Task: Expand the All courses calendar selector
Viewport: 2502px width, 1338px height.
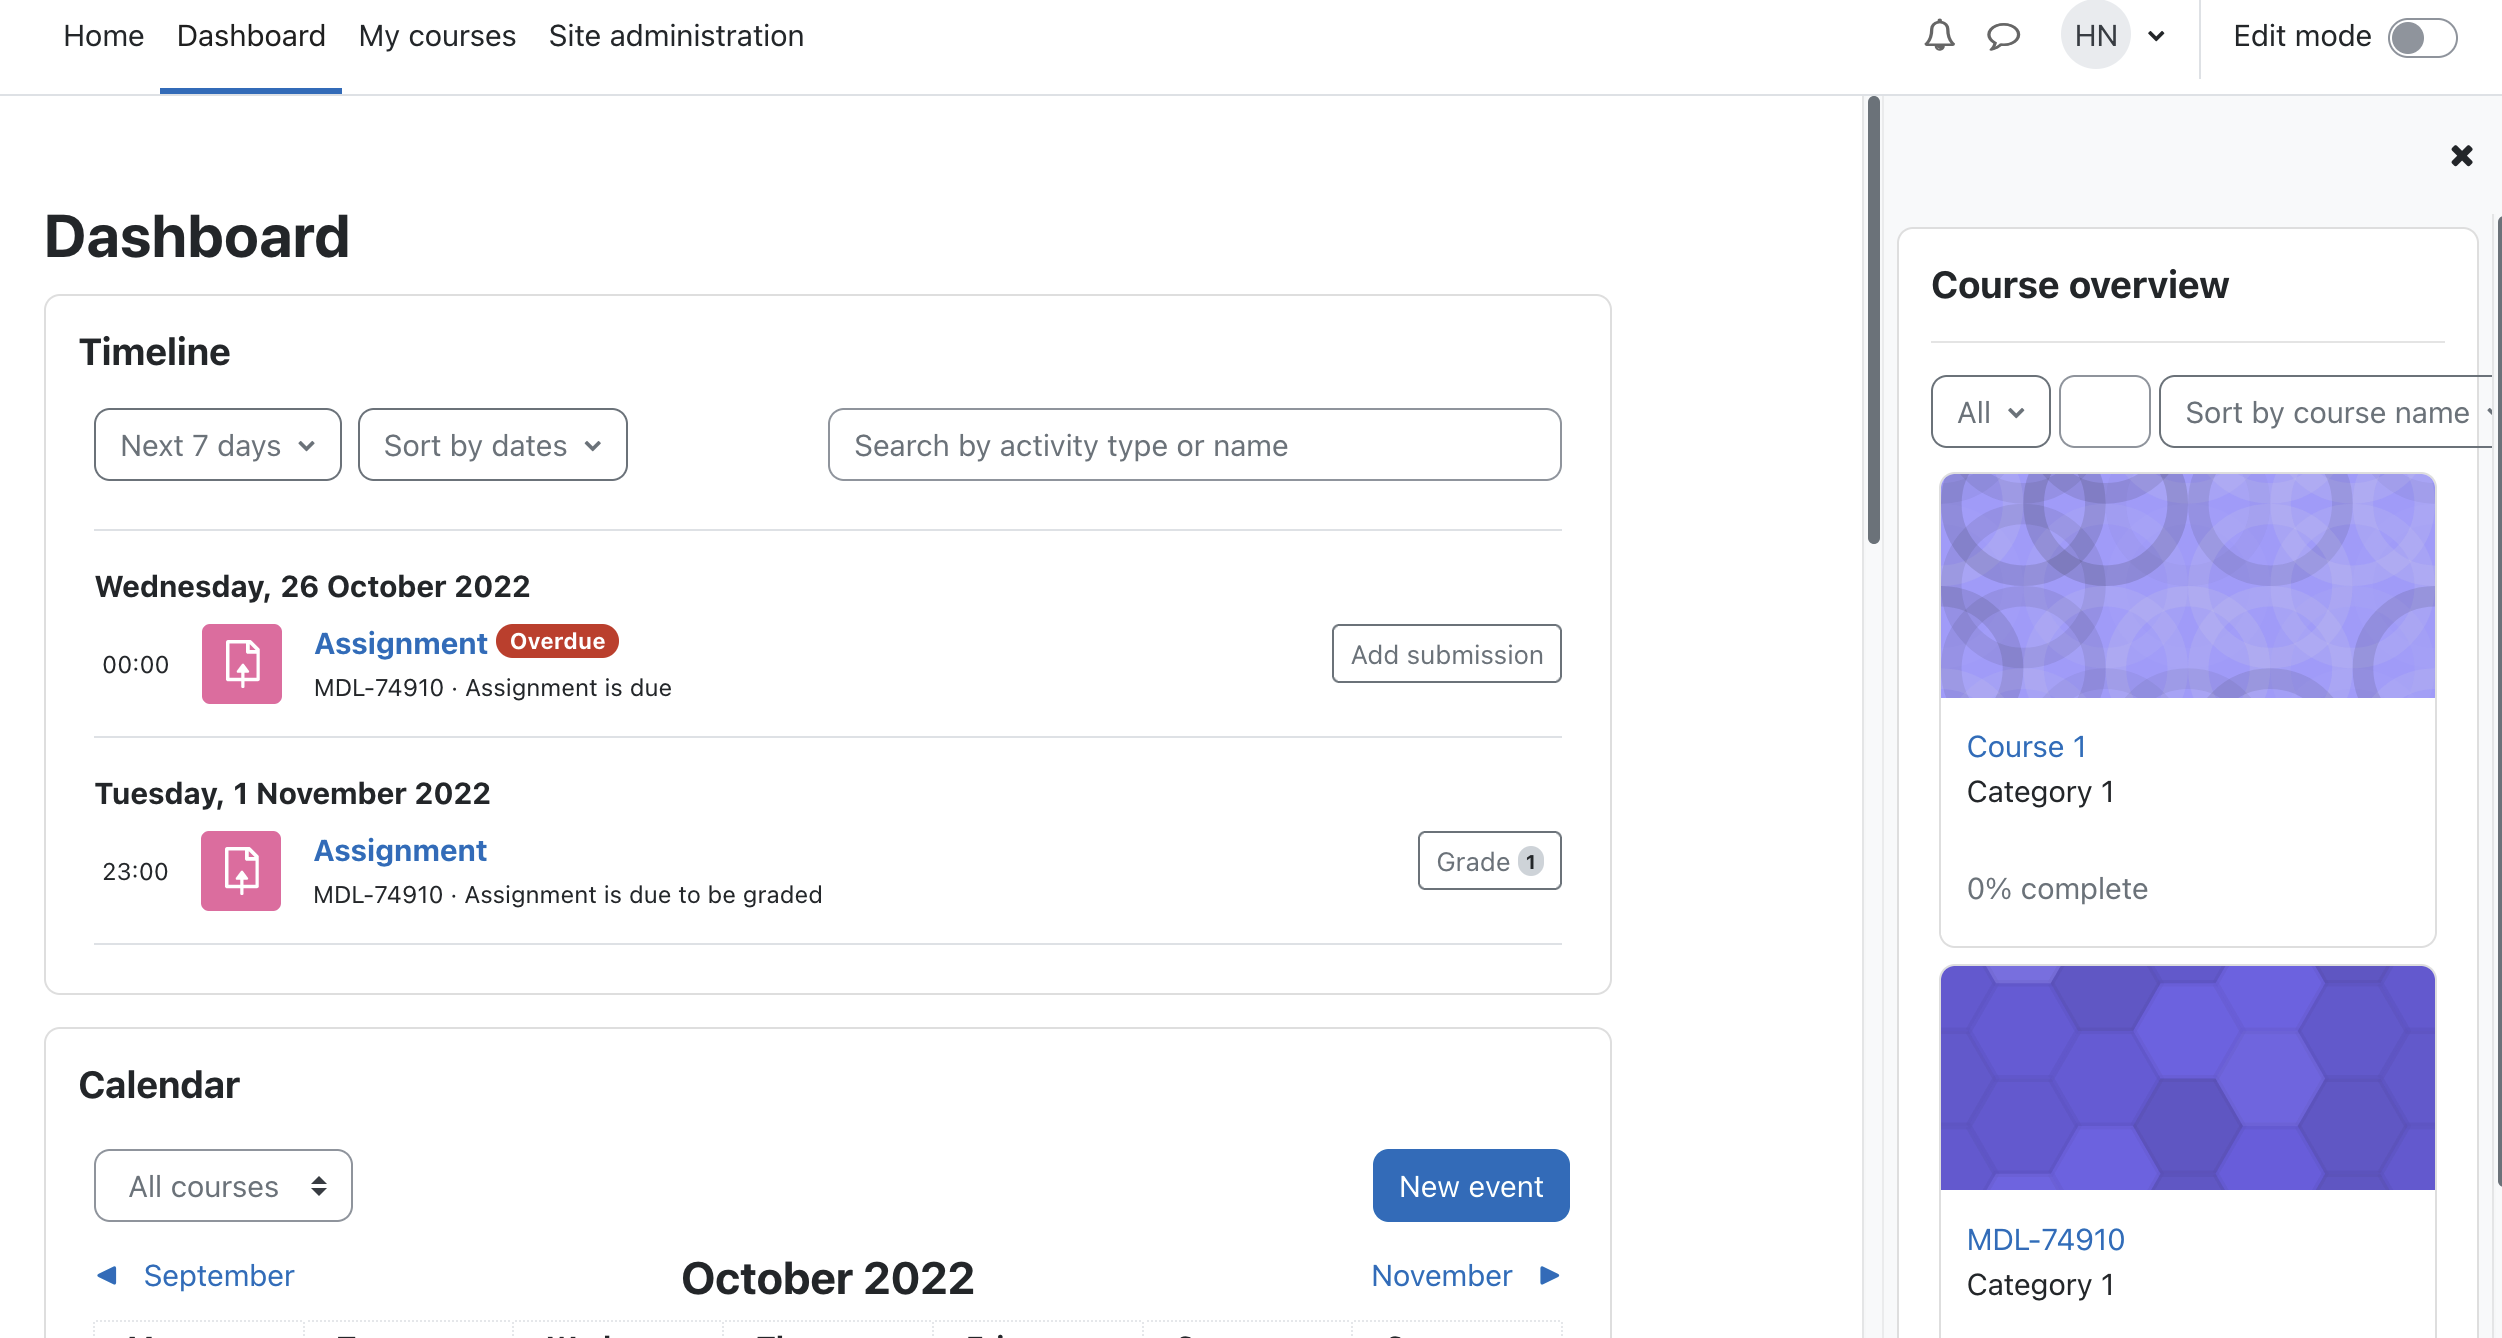Action: point(223,1186)
